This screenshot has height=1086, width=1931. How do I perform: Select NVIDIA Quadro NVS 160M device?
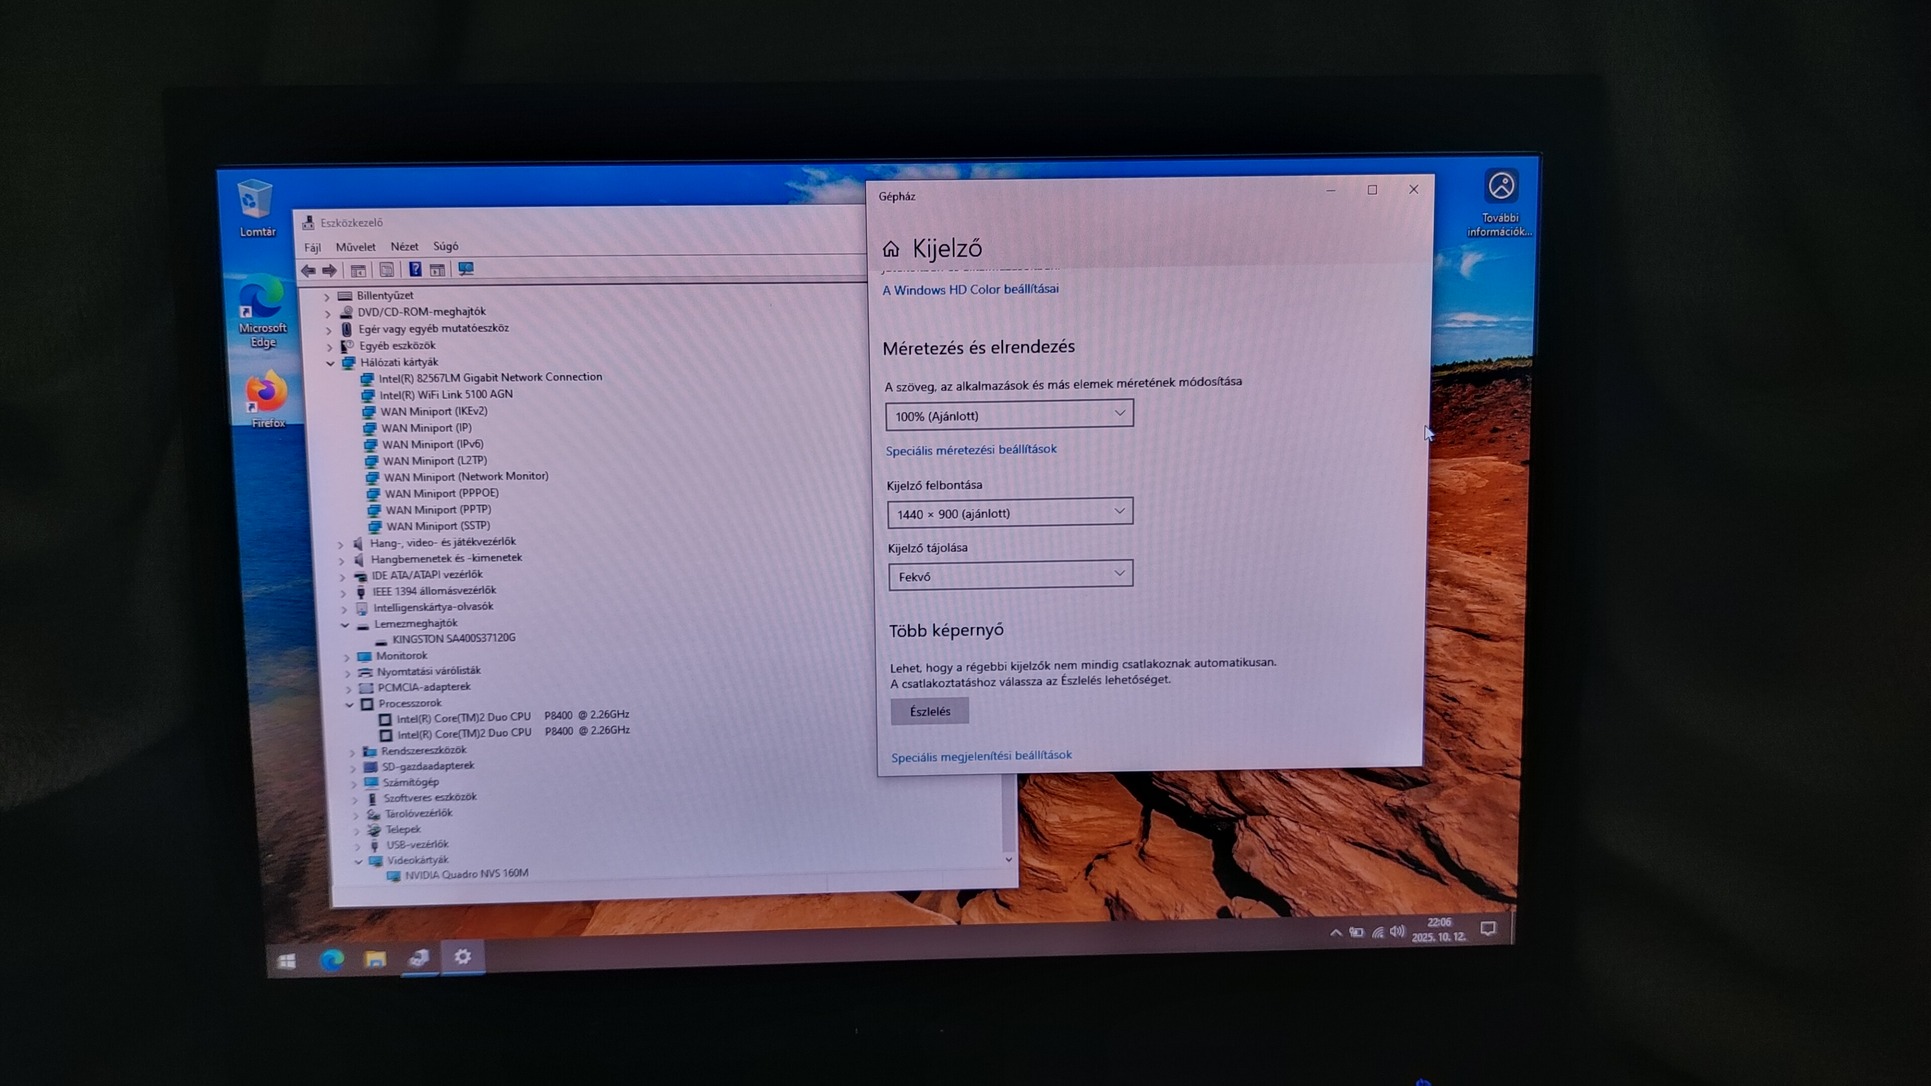tap(466, 874)
